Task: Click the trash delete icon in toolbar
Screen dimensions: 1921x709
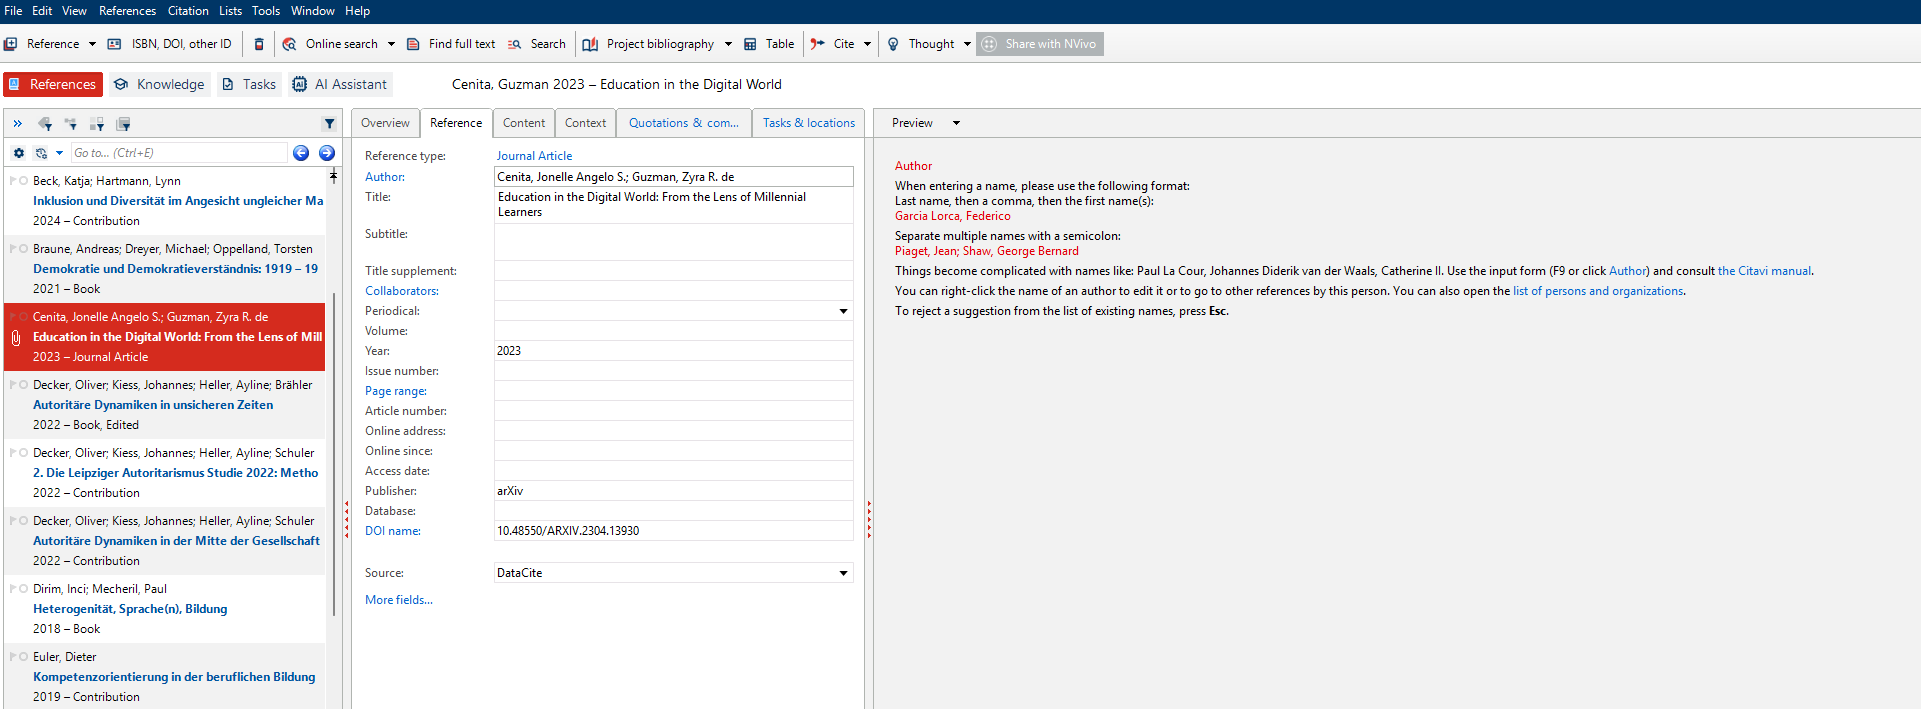Action: click(x=259, y=44)
